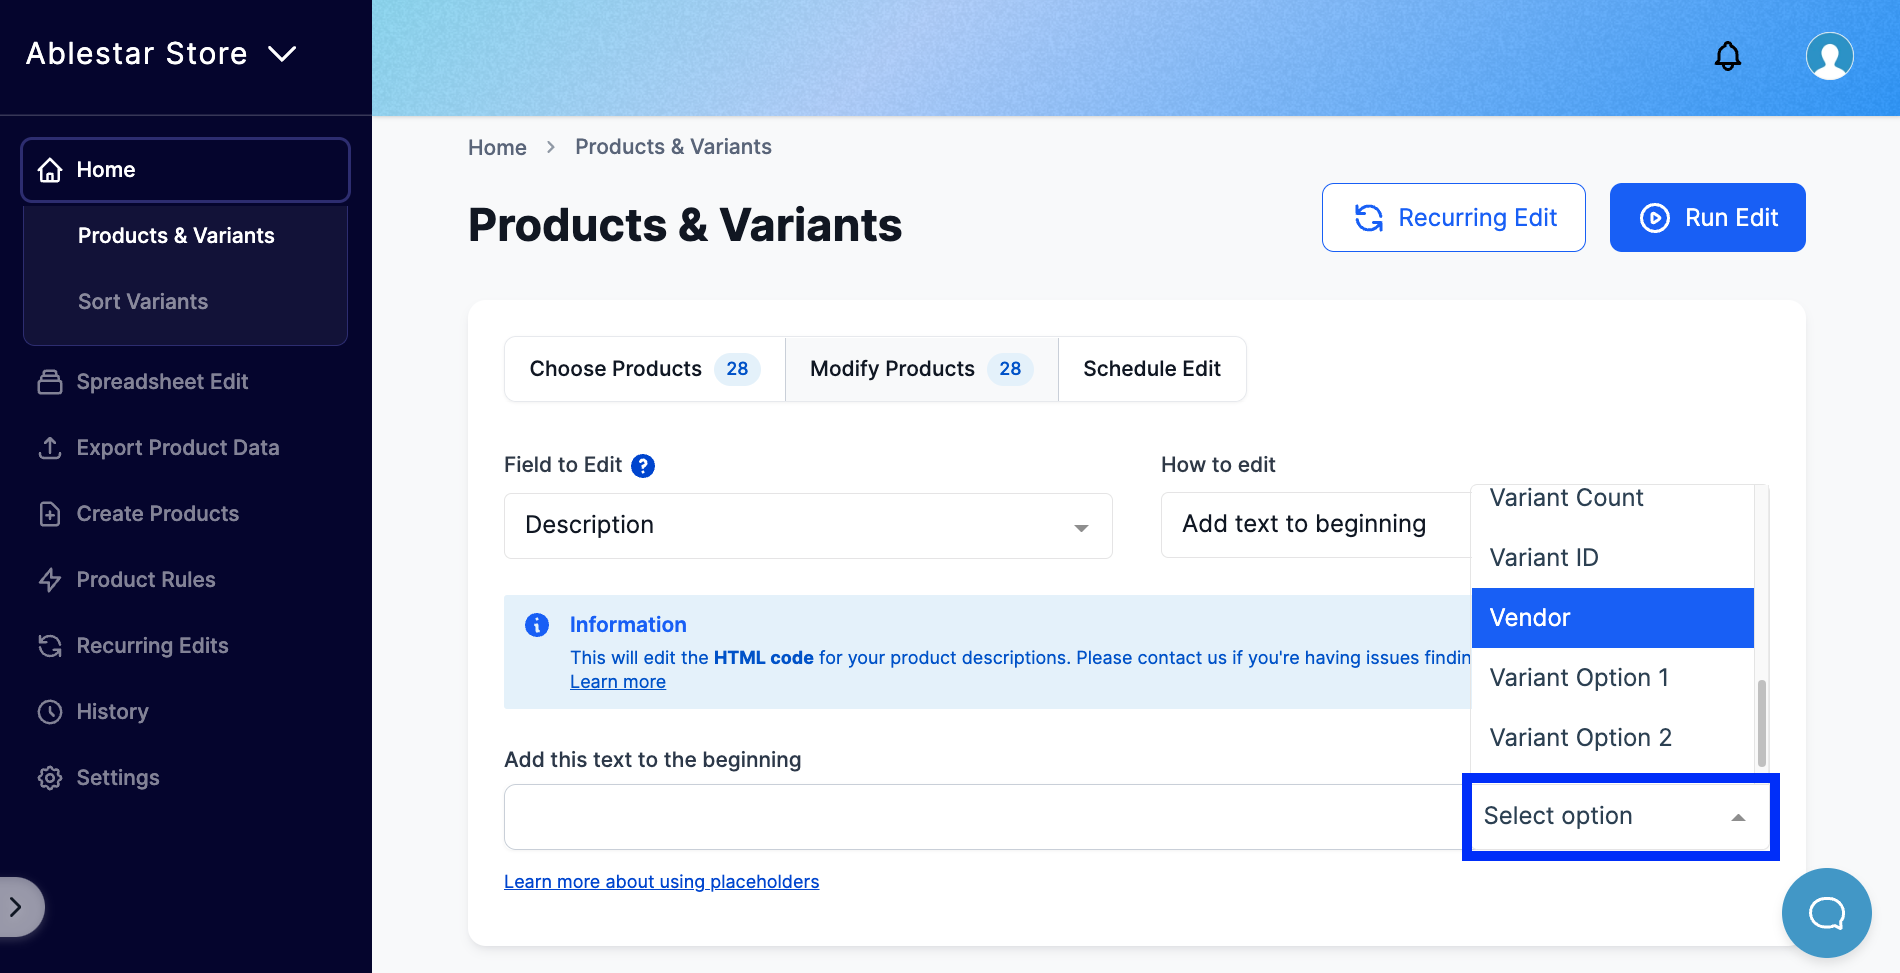The image size is (1900, 973).
Task: Open the Description field dropdown
Action: coord(807,526)
